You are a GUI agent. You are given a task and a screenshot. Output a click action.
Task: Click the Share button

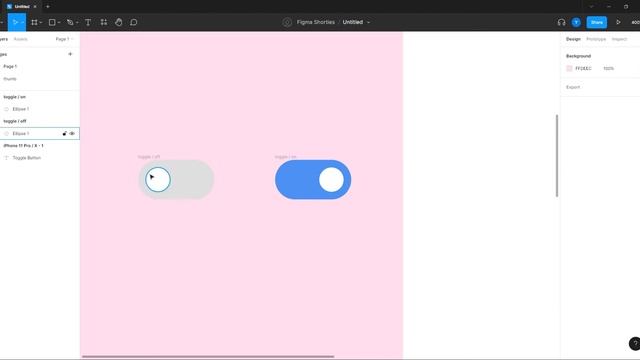[x=596, y=22]
